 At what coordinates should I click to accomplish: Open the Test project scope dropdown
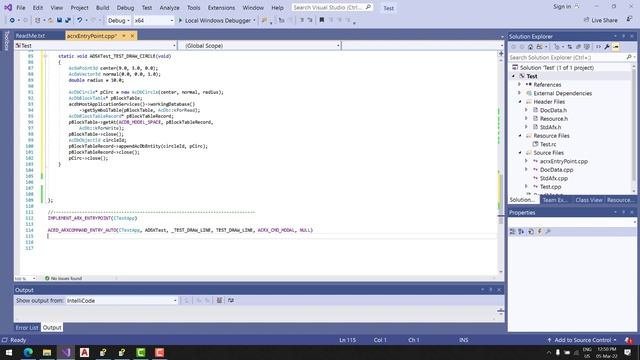click(96, 46)
